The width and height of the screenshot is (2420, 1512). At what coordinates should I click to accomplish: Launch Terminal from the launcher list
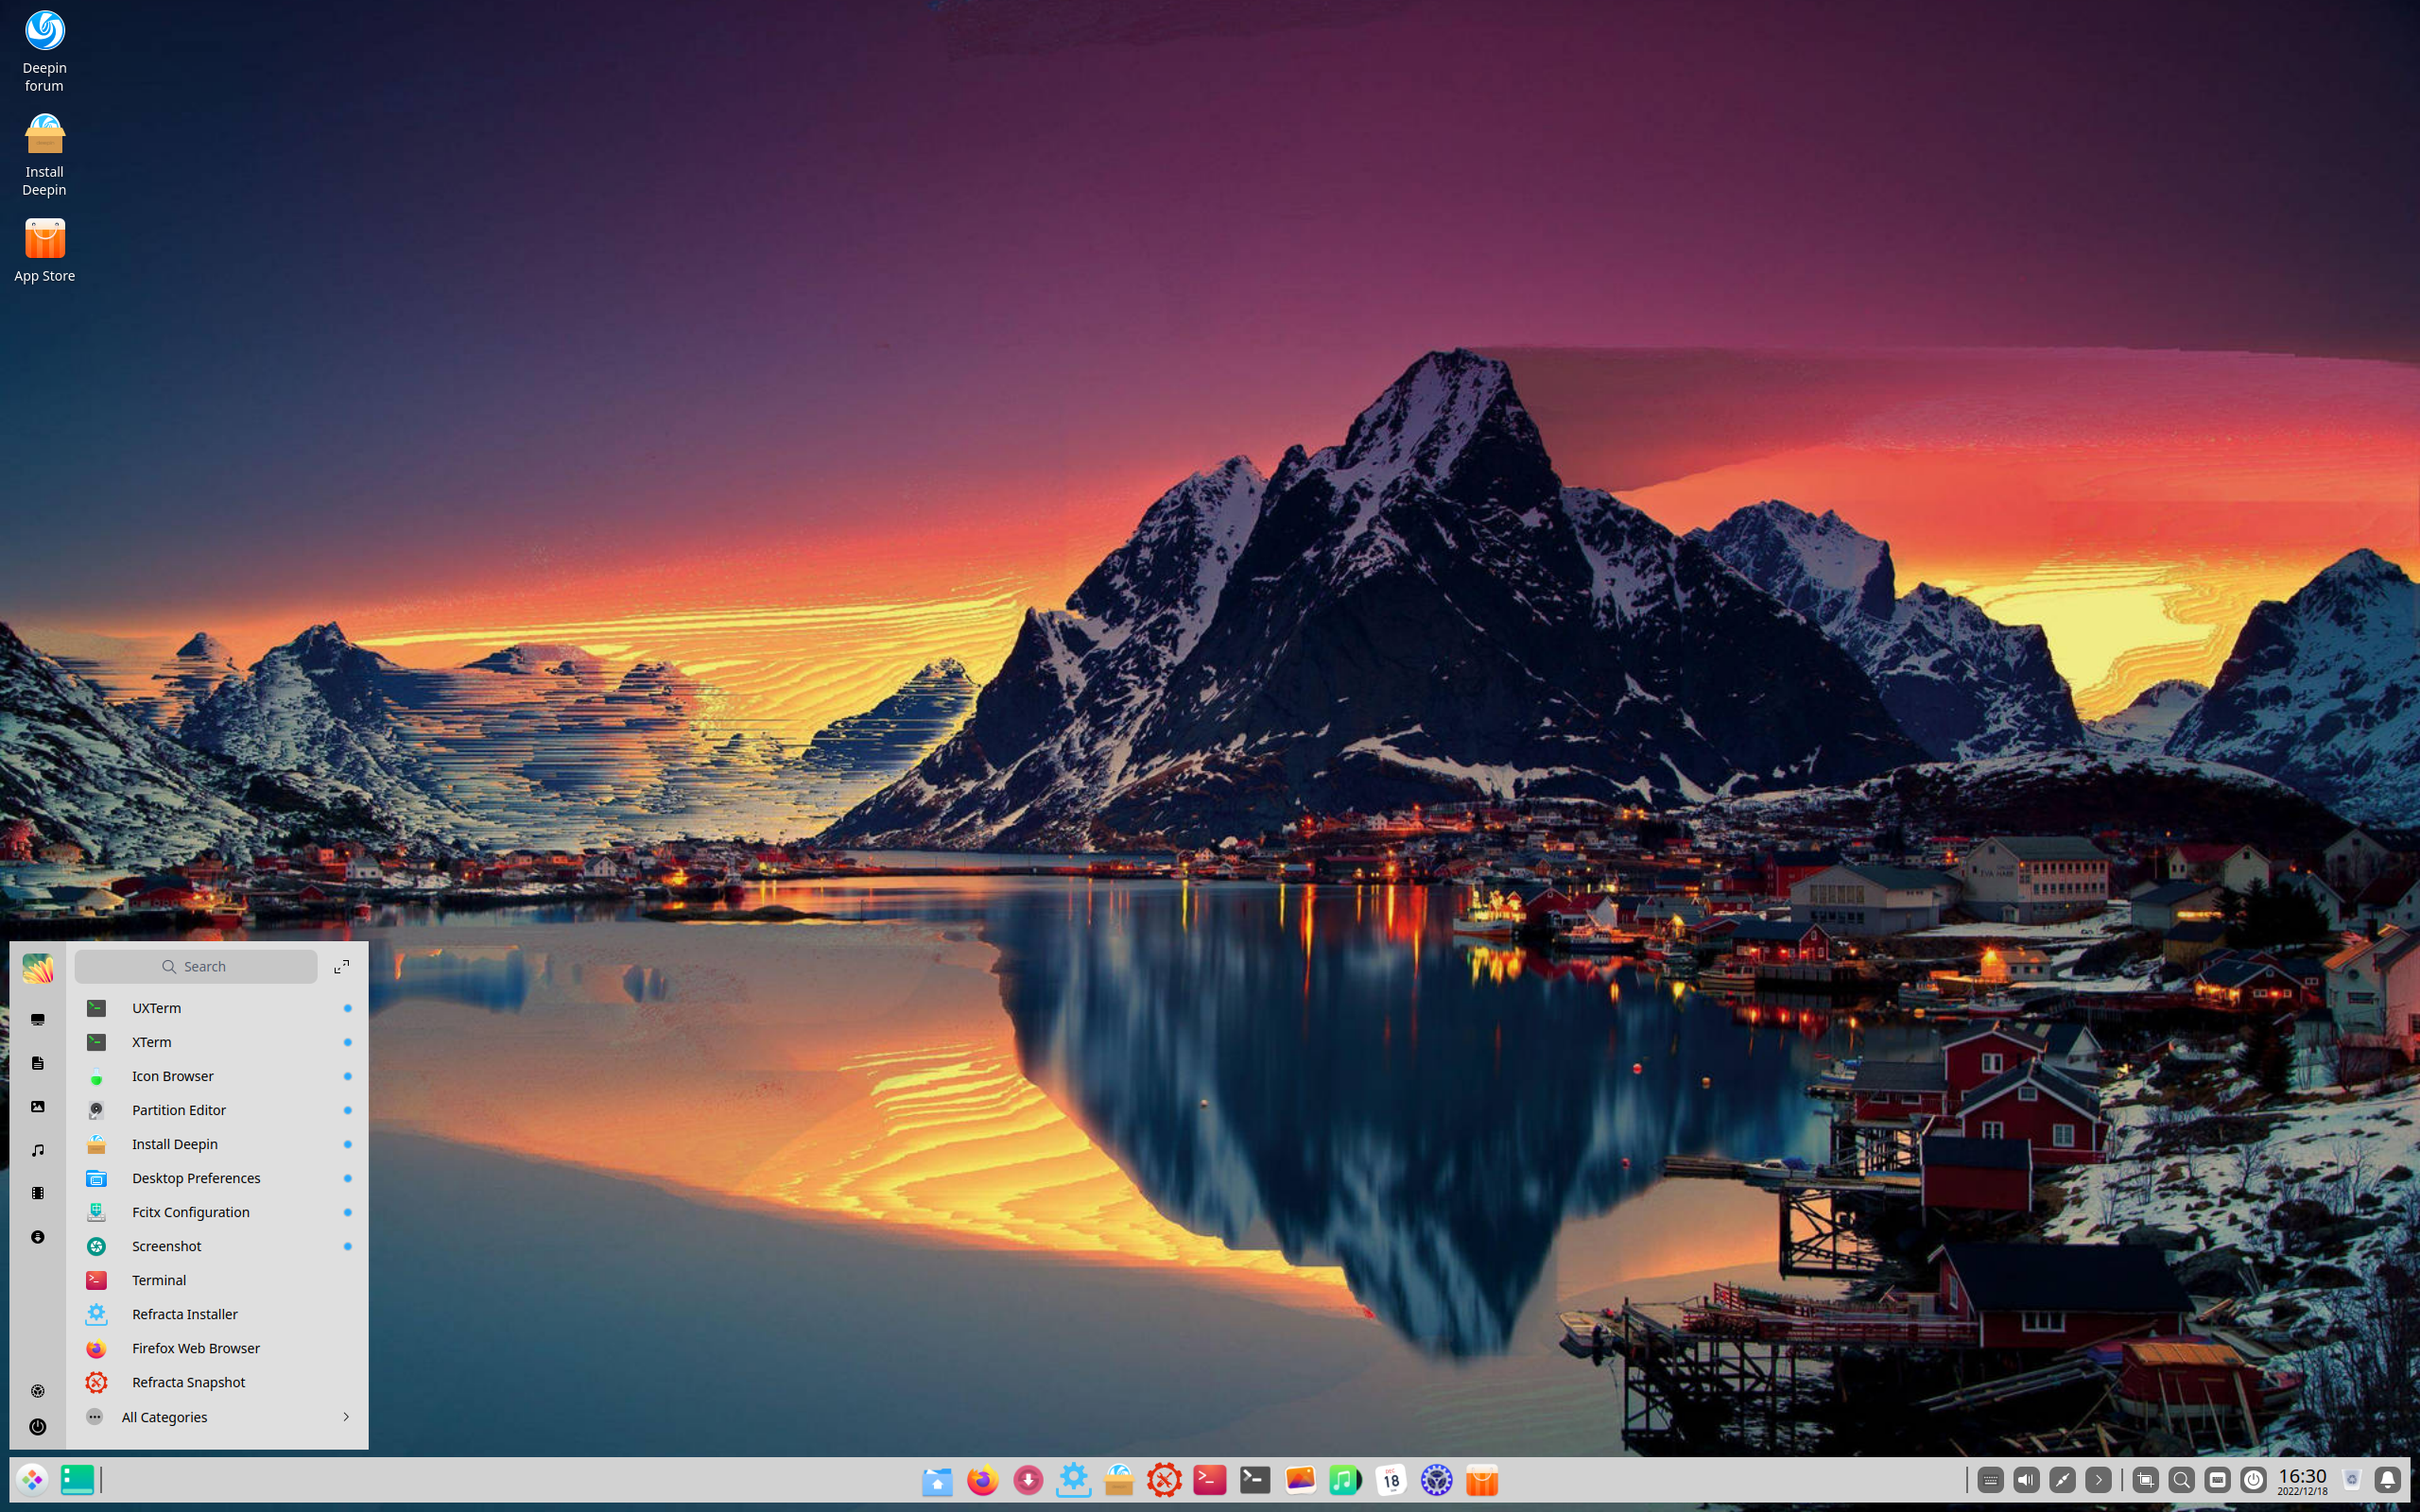click(217, 1280)
